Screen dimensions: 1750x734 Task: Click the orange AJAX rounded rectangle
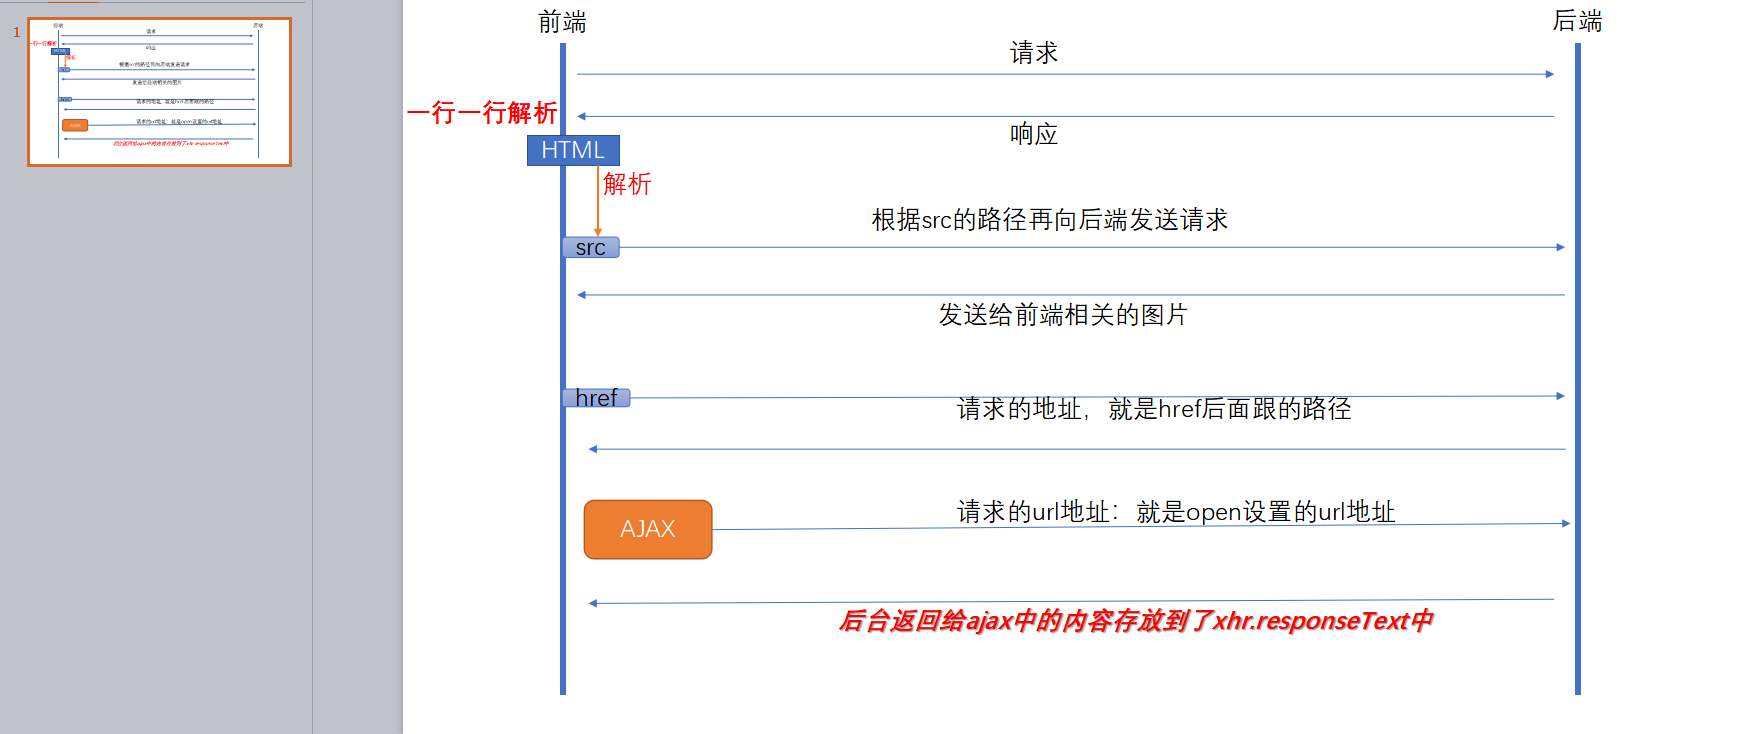648,529
